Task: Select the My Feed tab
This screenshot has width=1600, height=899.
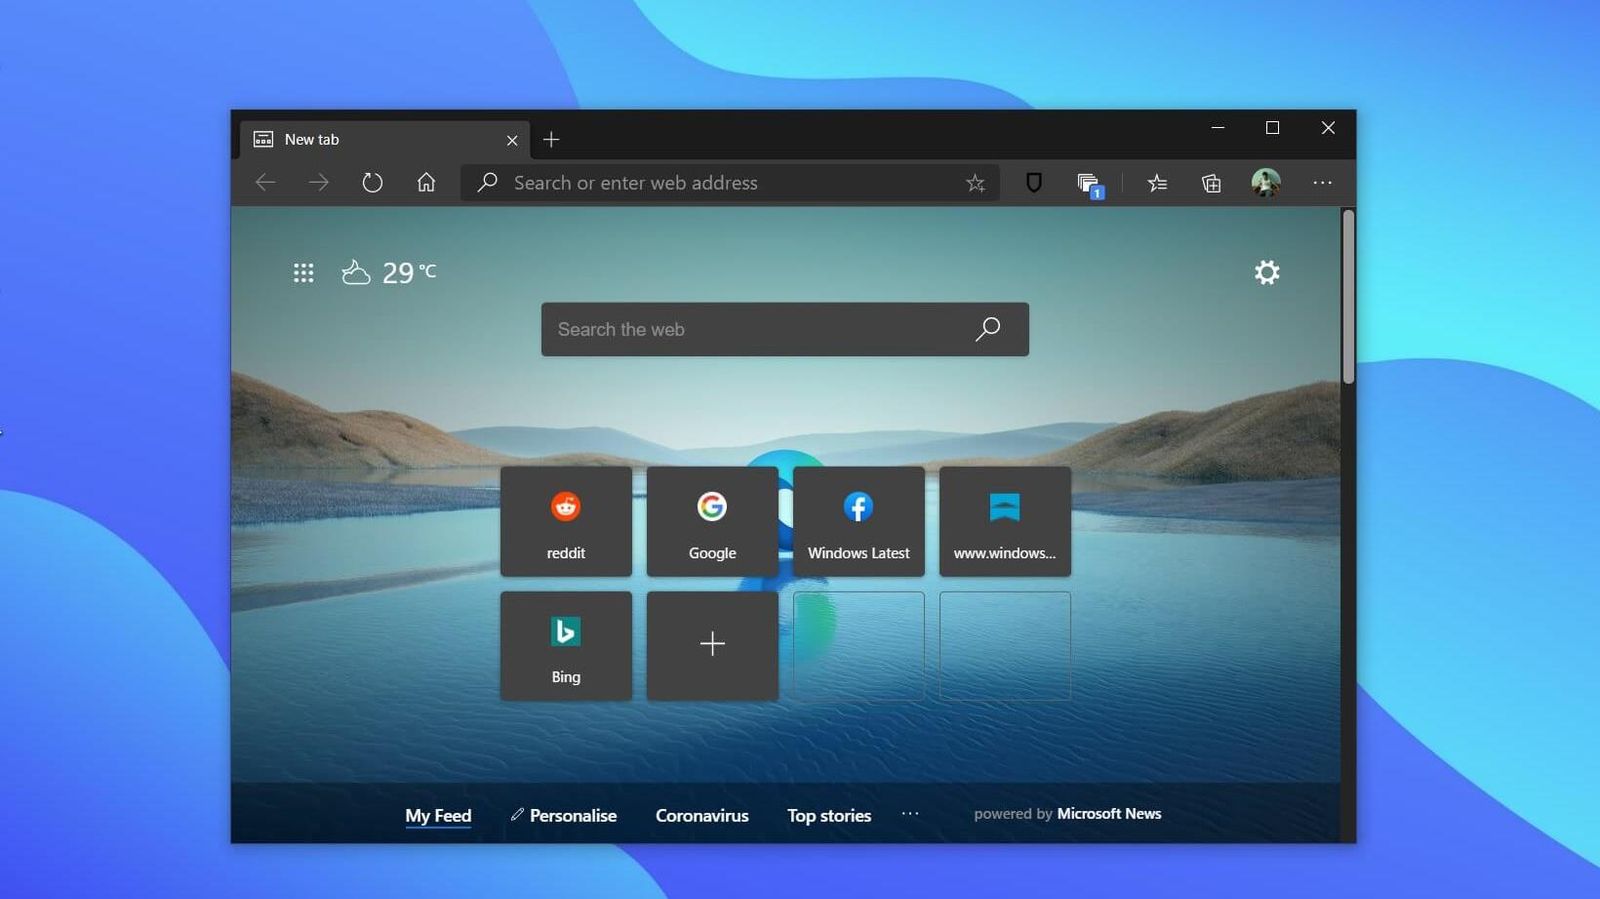Action: click(x=438, y=816)
